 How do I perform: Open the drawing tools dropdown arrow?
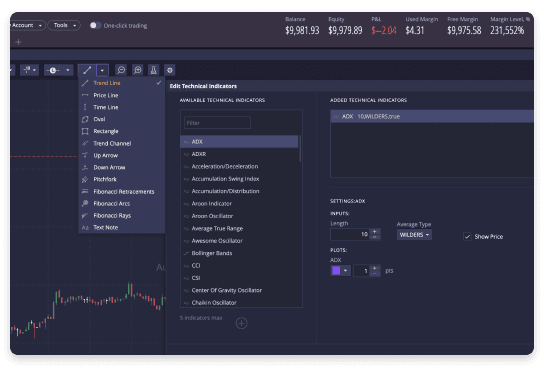pyautogui.click(x=102, y=70)
